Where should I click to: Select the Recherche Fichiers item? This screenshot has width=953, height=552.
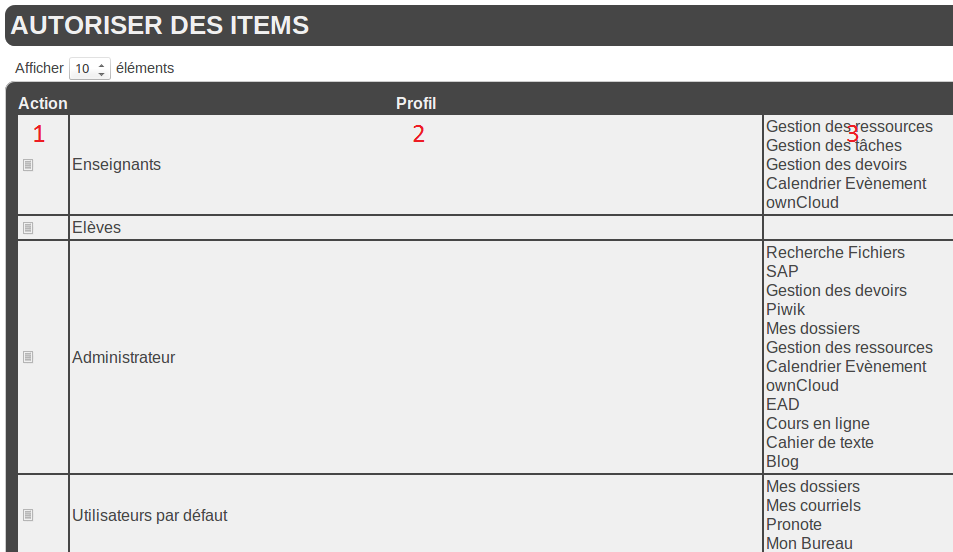835,253
